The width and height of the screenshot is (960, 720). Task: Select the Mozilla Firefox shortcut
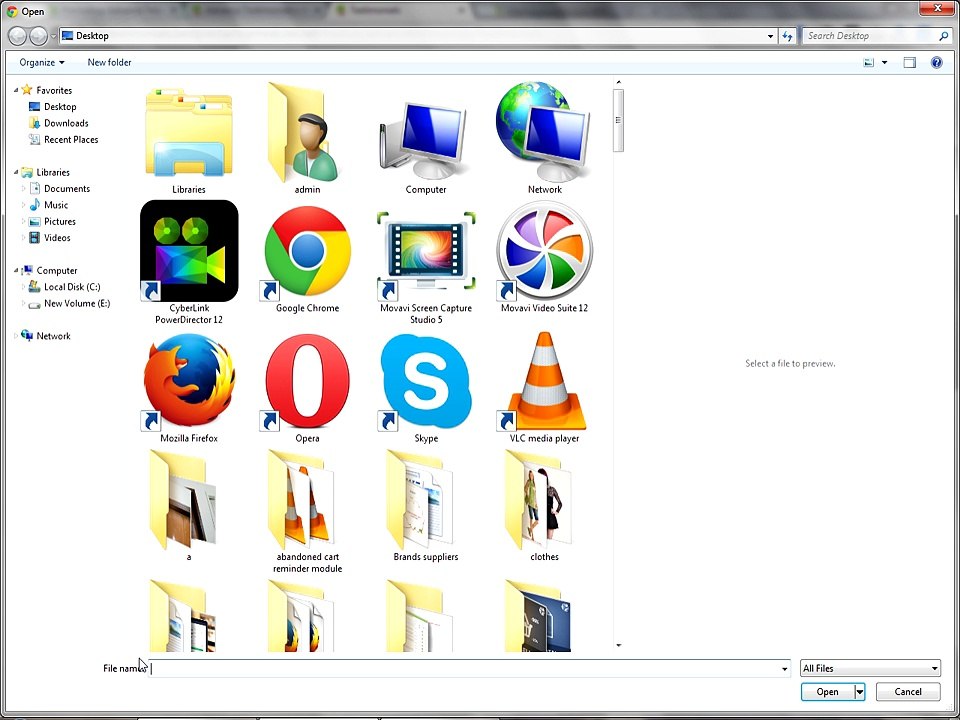tap(189, 381)
